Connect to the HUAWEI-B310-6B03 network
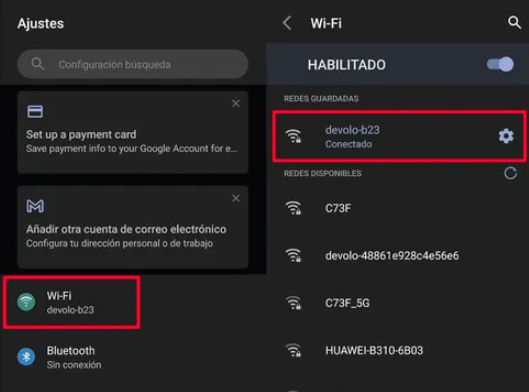This screenshot has height=392, width=529. pyautogui.click(x=397, y=350)
